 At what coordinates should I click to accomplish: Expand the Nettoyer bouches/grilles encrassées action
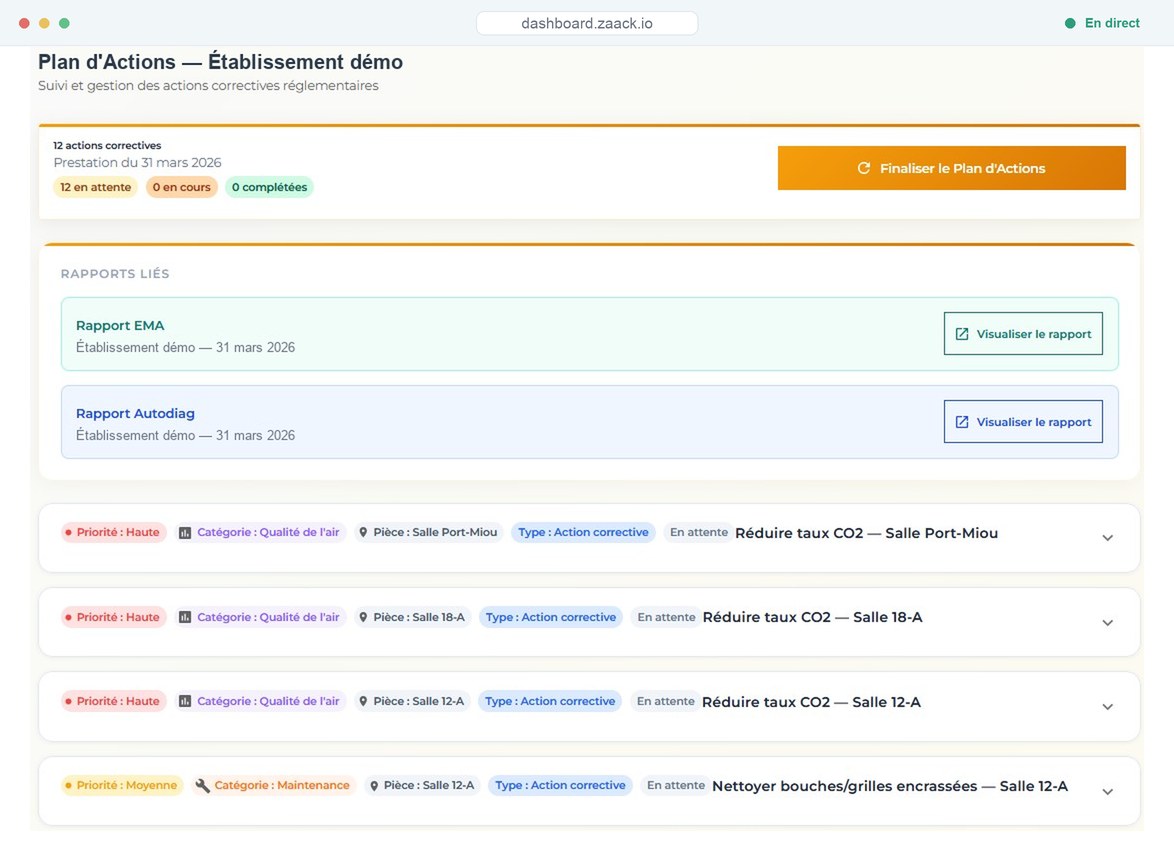click(1107, 791)
